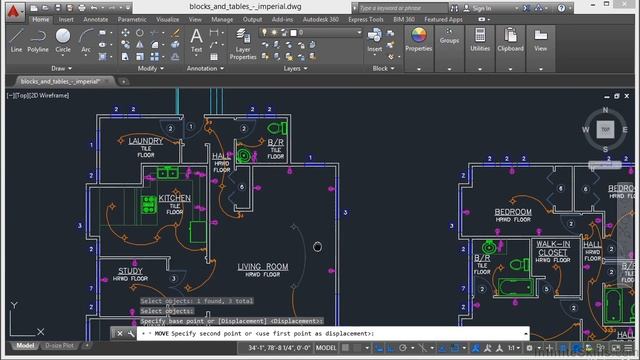
Task: Open the annotation scale 1:1 dropdown
Action: coord(513,348)
